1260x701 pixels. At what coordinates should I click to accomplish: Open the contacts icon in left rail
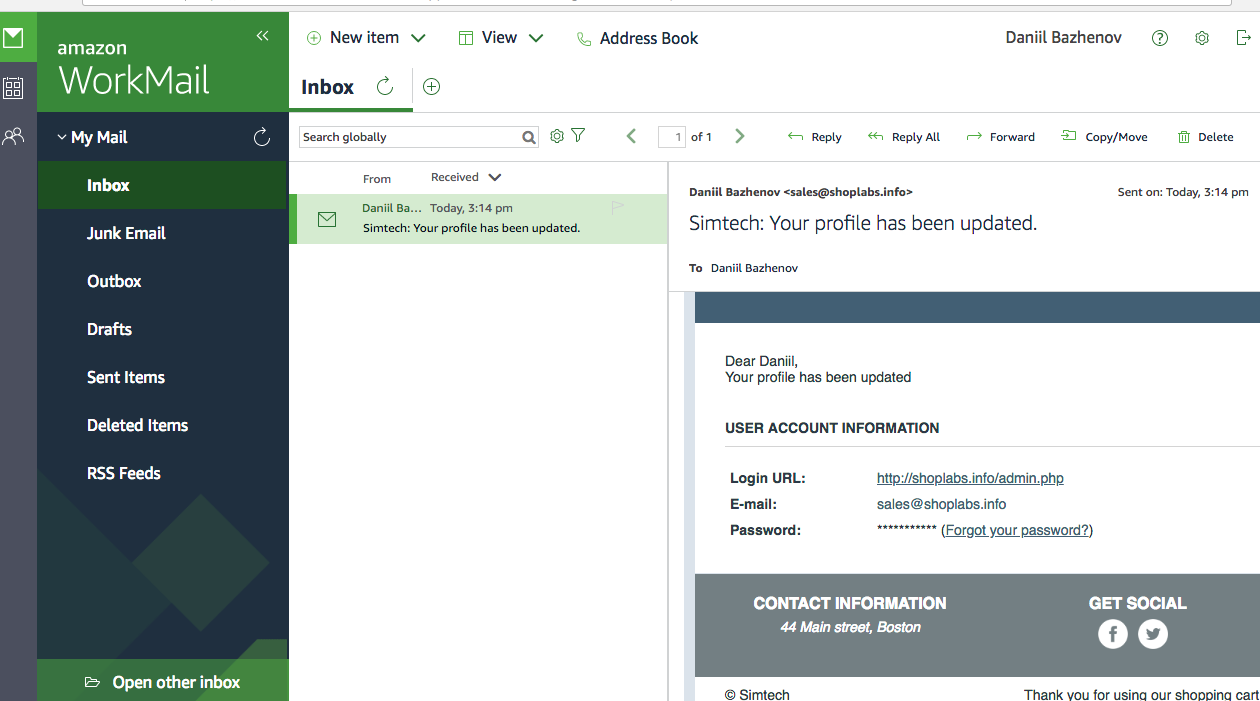(x=13, y=137)
